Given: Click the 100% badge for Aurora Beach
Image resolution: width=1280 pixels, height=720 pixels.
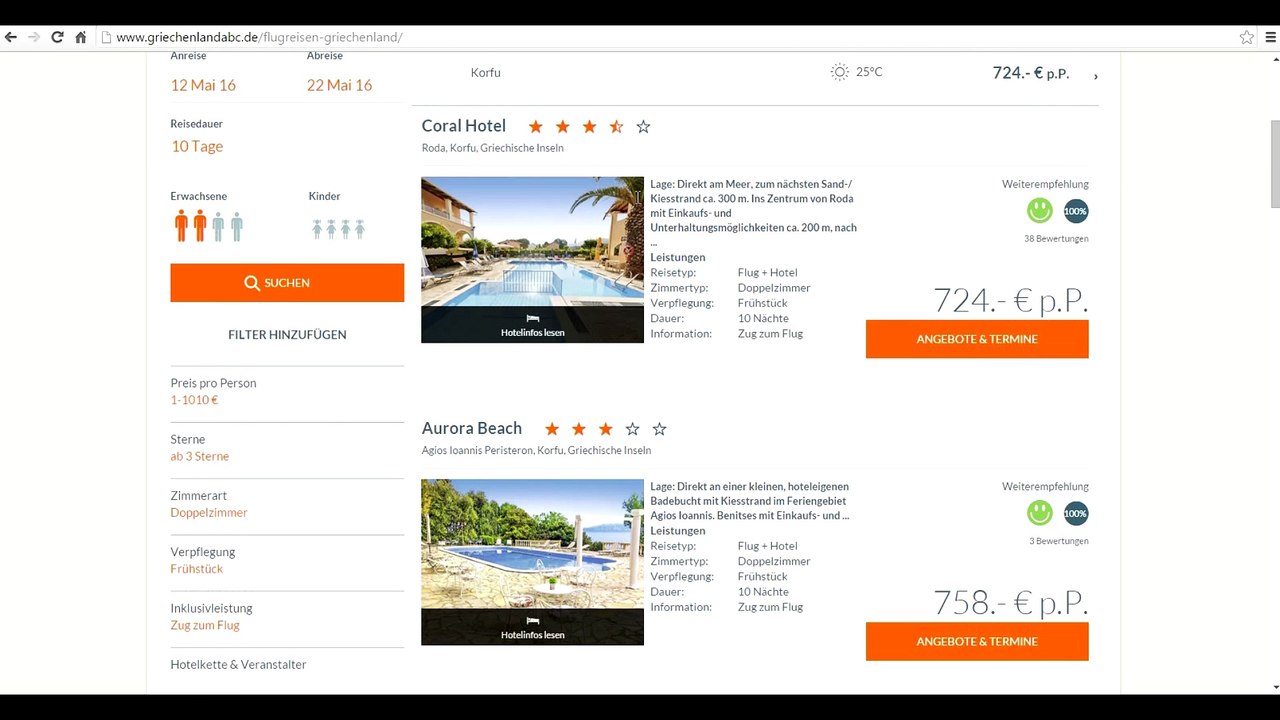Looking at the screenshot, I should click(x=1076, y=513).
